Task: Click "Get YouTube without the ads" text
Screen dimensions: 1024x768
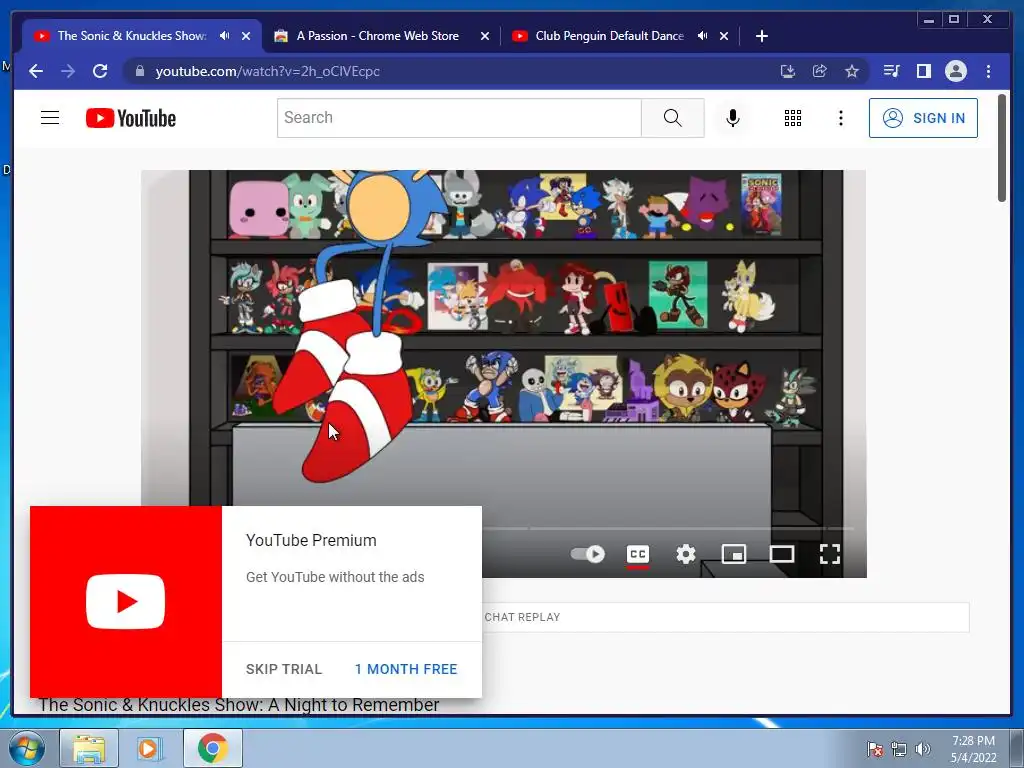Action: (335, 577)
